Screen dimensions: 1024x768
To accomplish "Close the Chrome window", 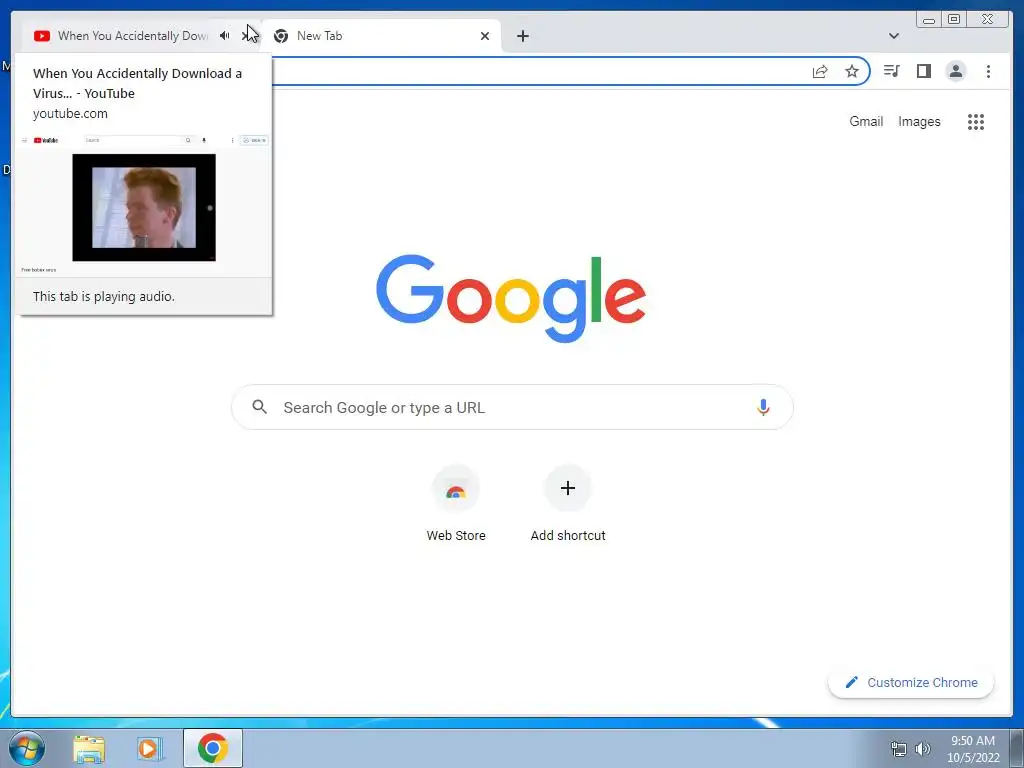I will [988, 20].
